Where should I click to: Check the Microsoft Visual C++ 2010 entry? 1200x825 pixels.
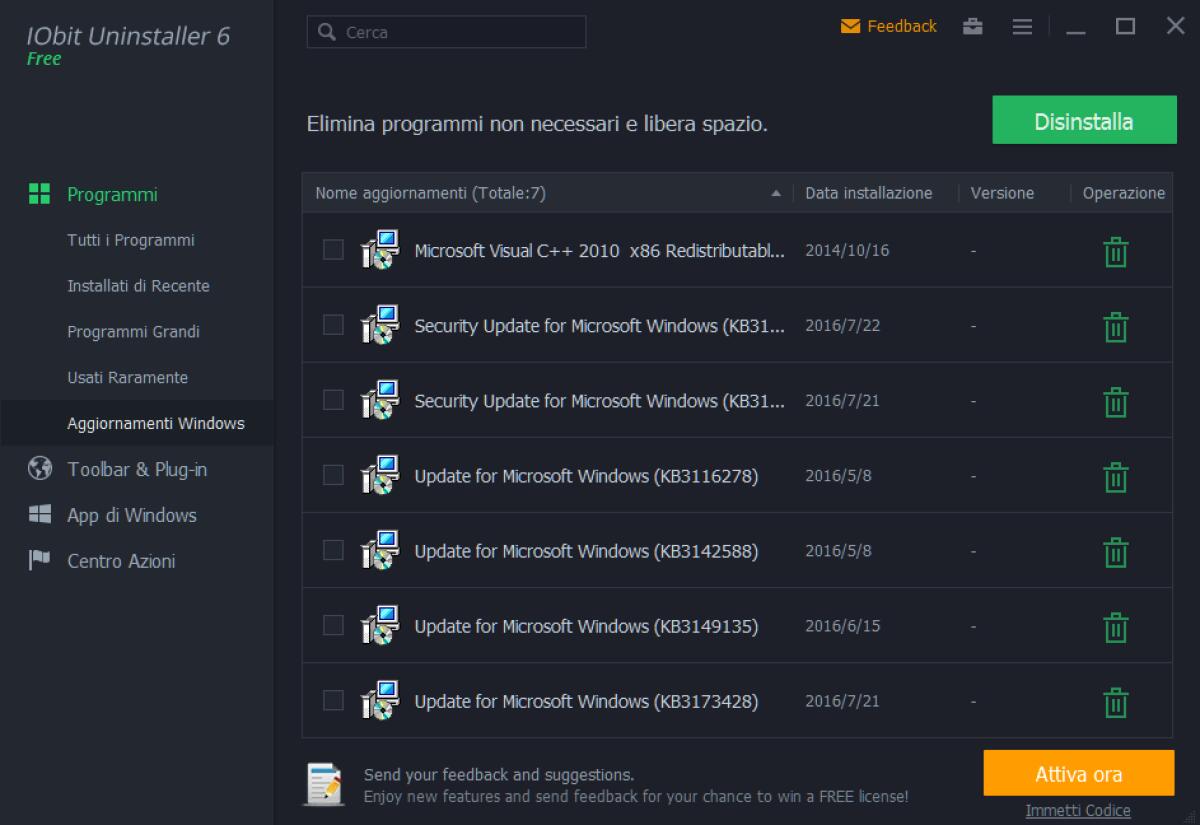coord(331,251)
